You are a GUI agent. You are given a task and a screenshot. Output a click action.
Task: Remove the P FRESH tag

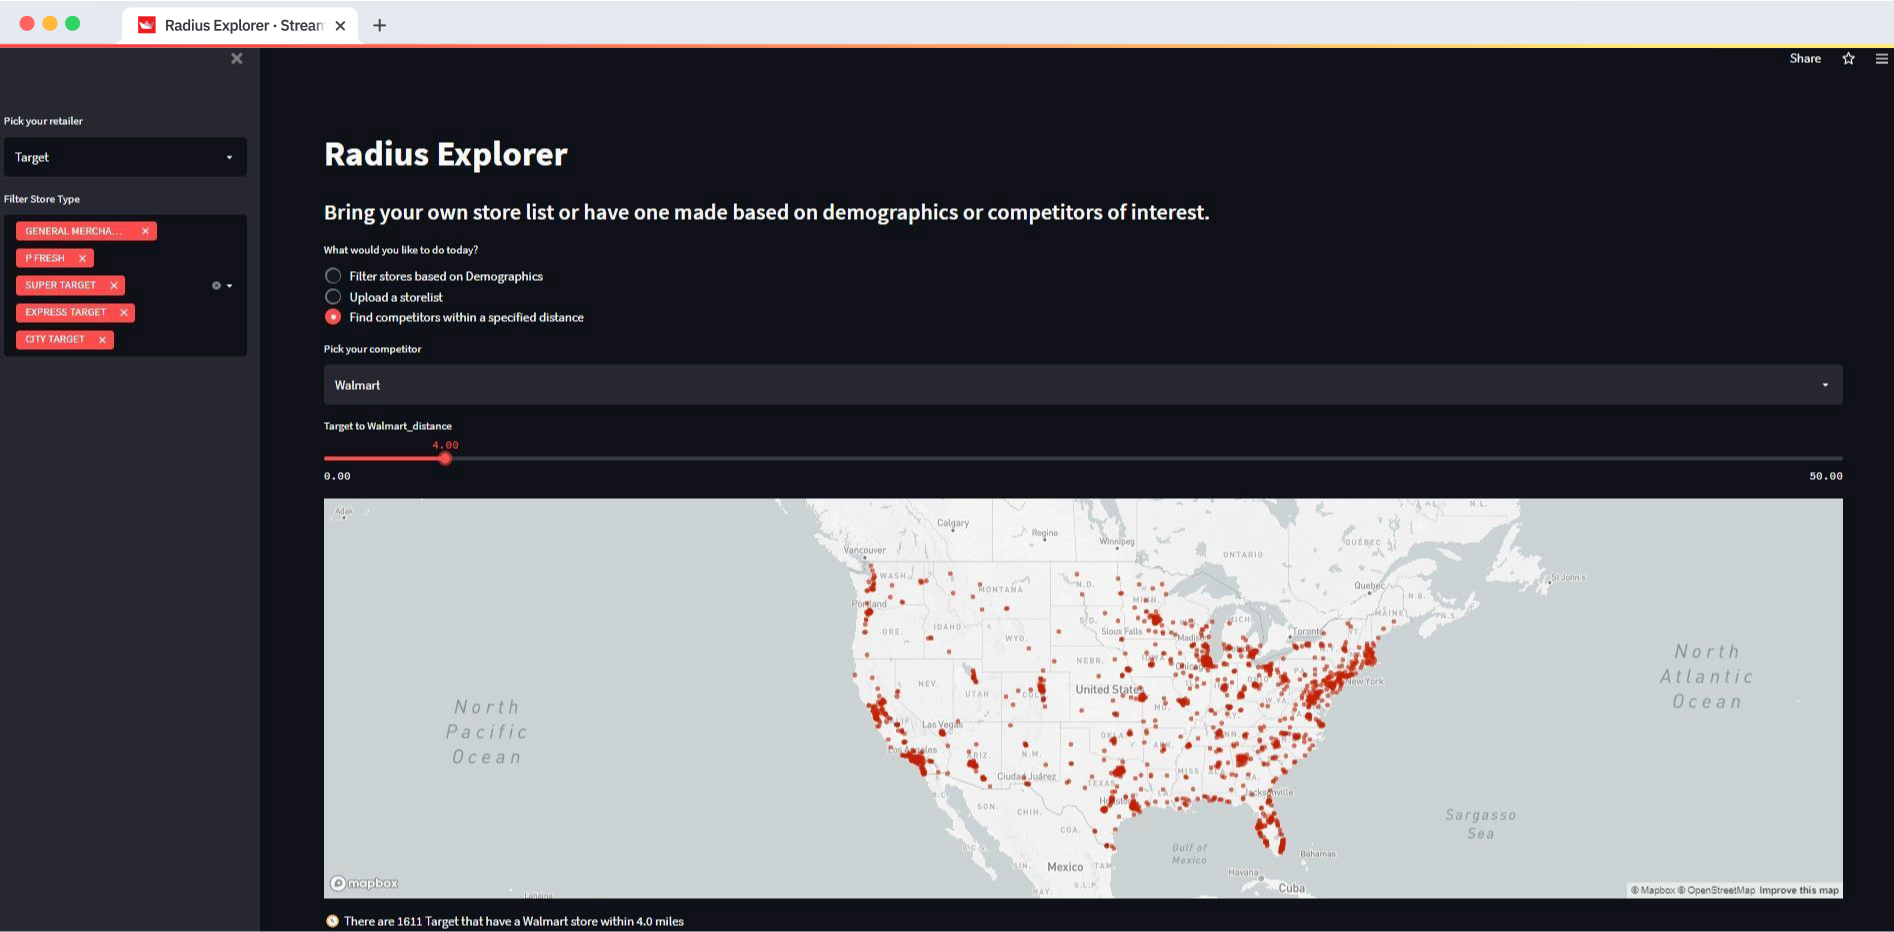80,258
